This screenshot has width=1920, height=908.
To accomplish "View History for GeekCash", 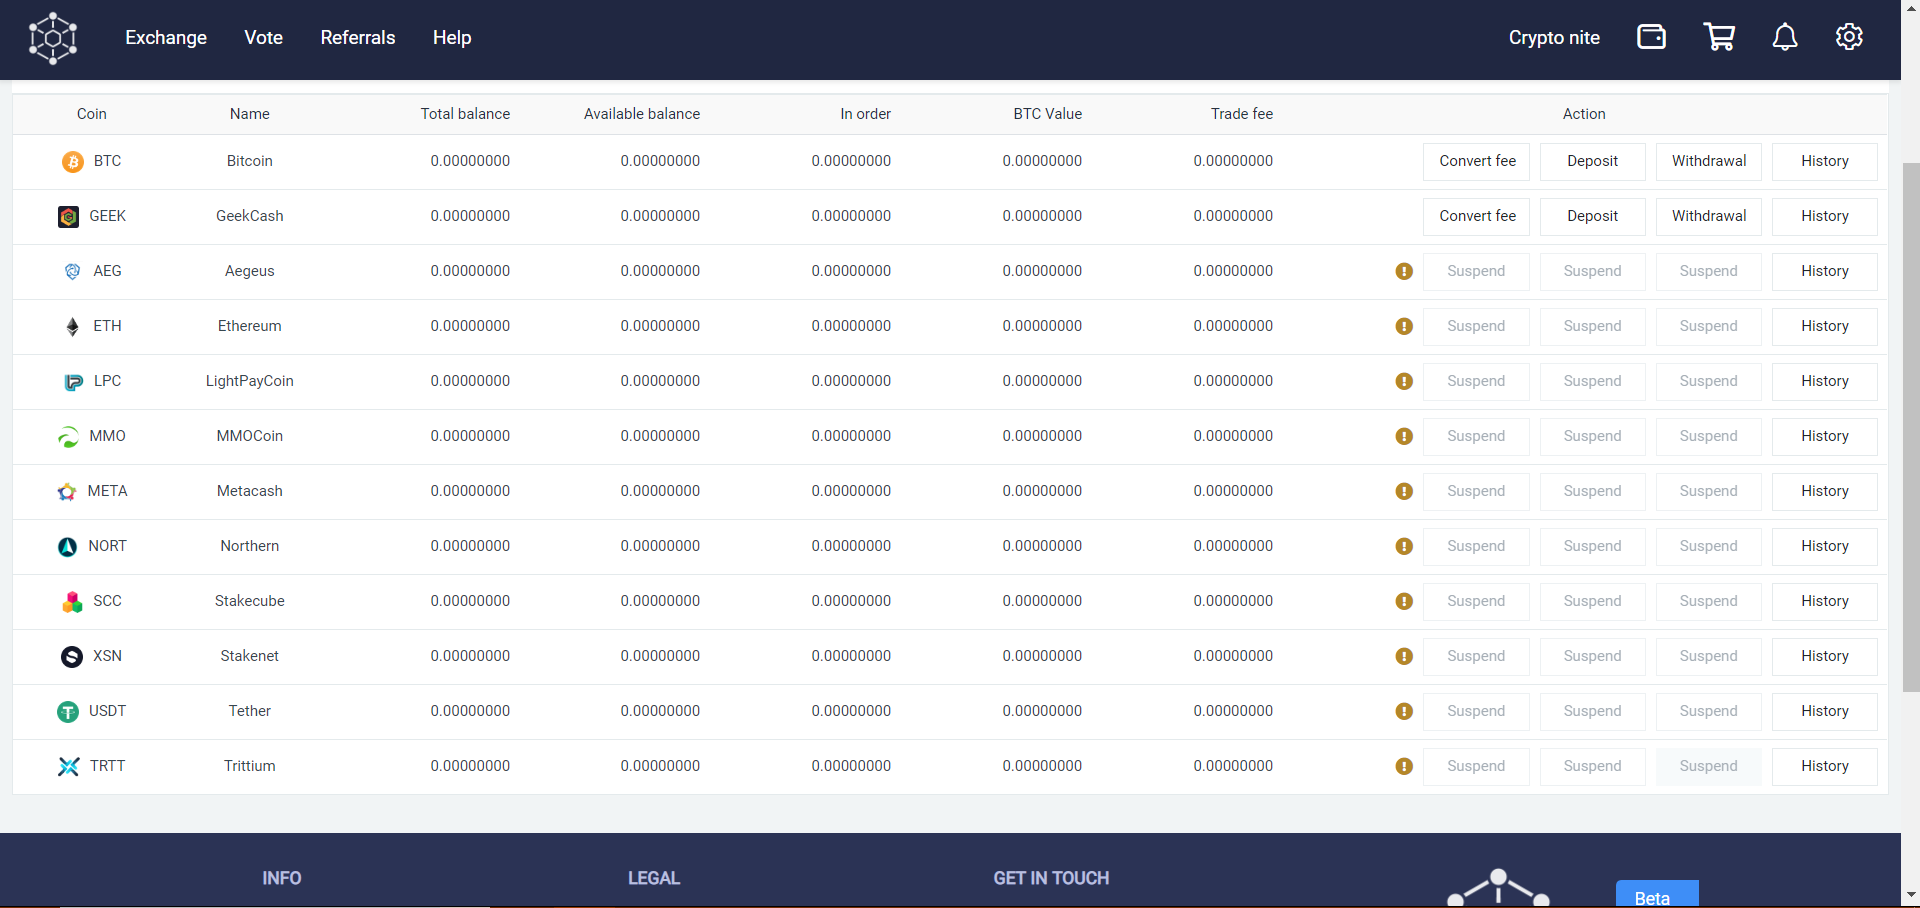I will (1825, 217).
